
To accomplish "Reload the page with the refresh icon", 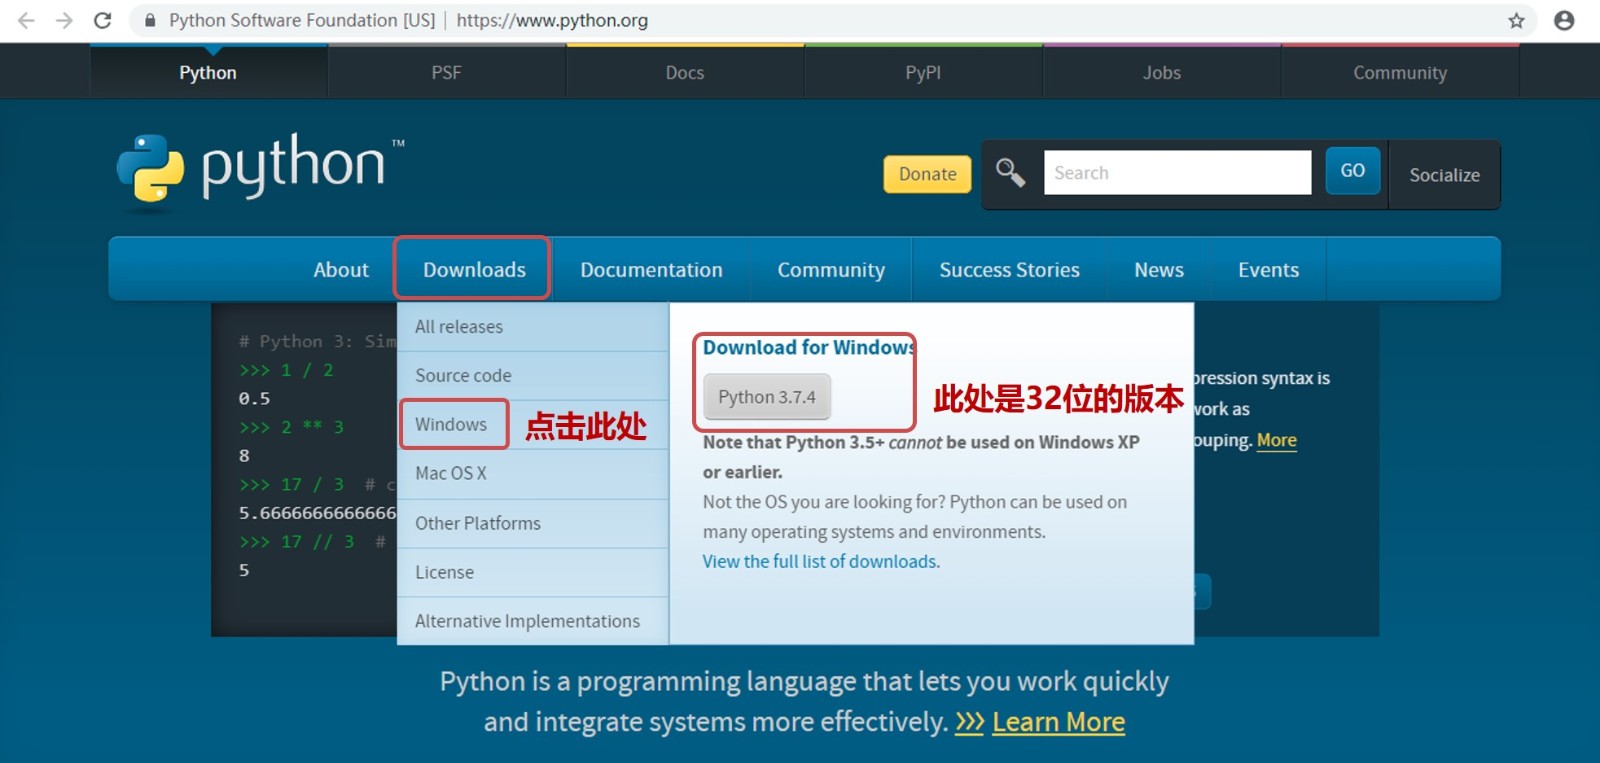I will tap(102, 20).
